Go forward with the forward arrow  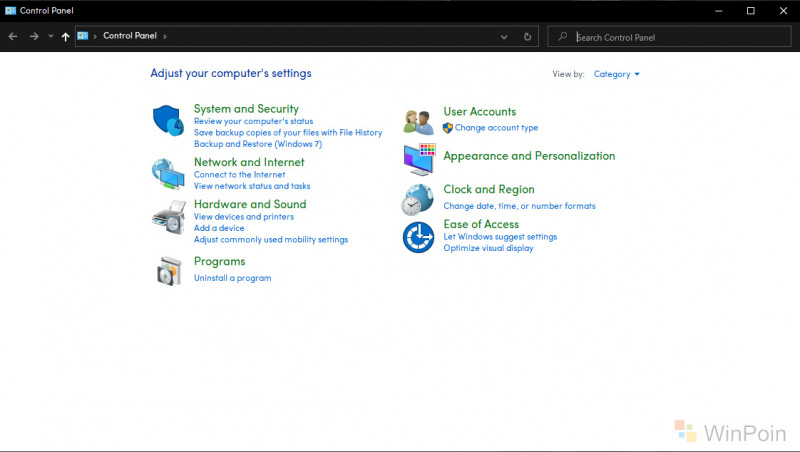pyautogui.click(x=34, y=36)
